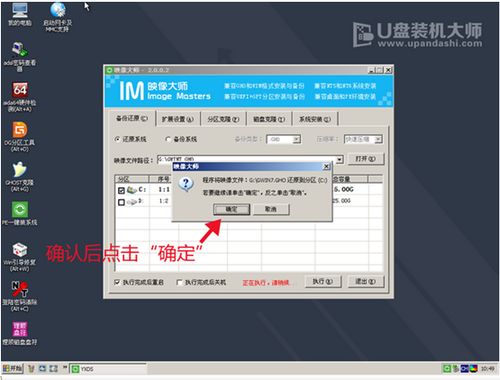500x380 pixels.
Task: Click the Start button on the taskbar
Action: coord(12,368)
